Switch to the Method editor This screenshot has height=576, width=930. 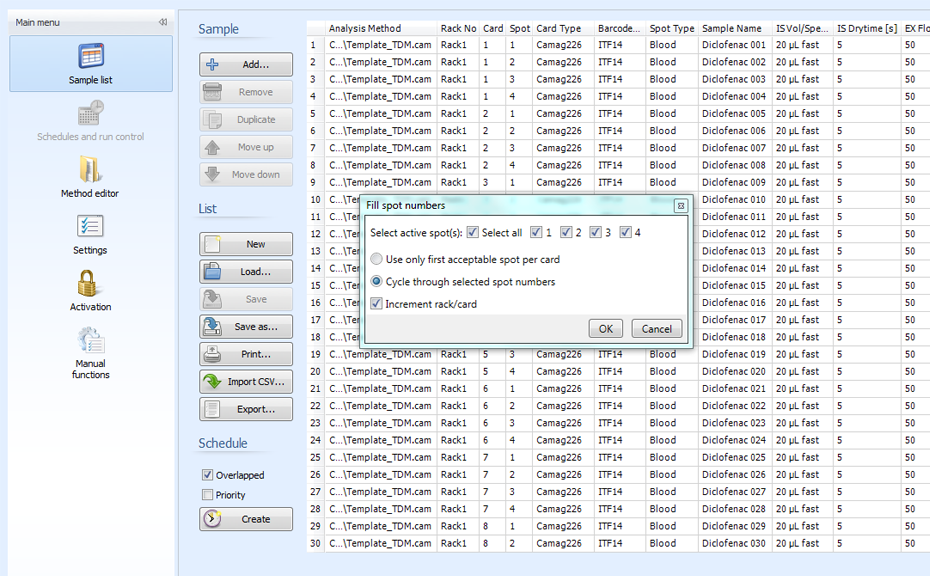point(88,178)
